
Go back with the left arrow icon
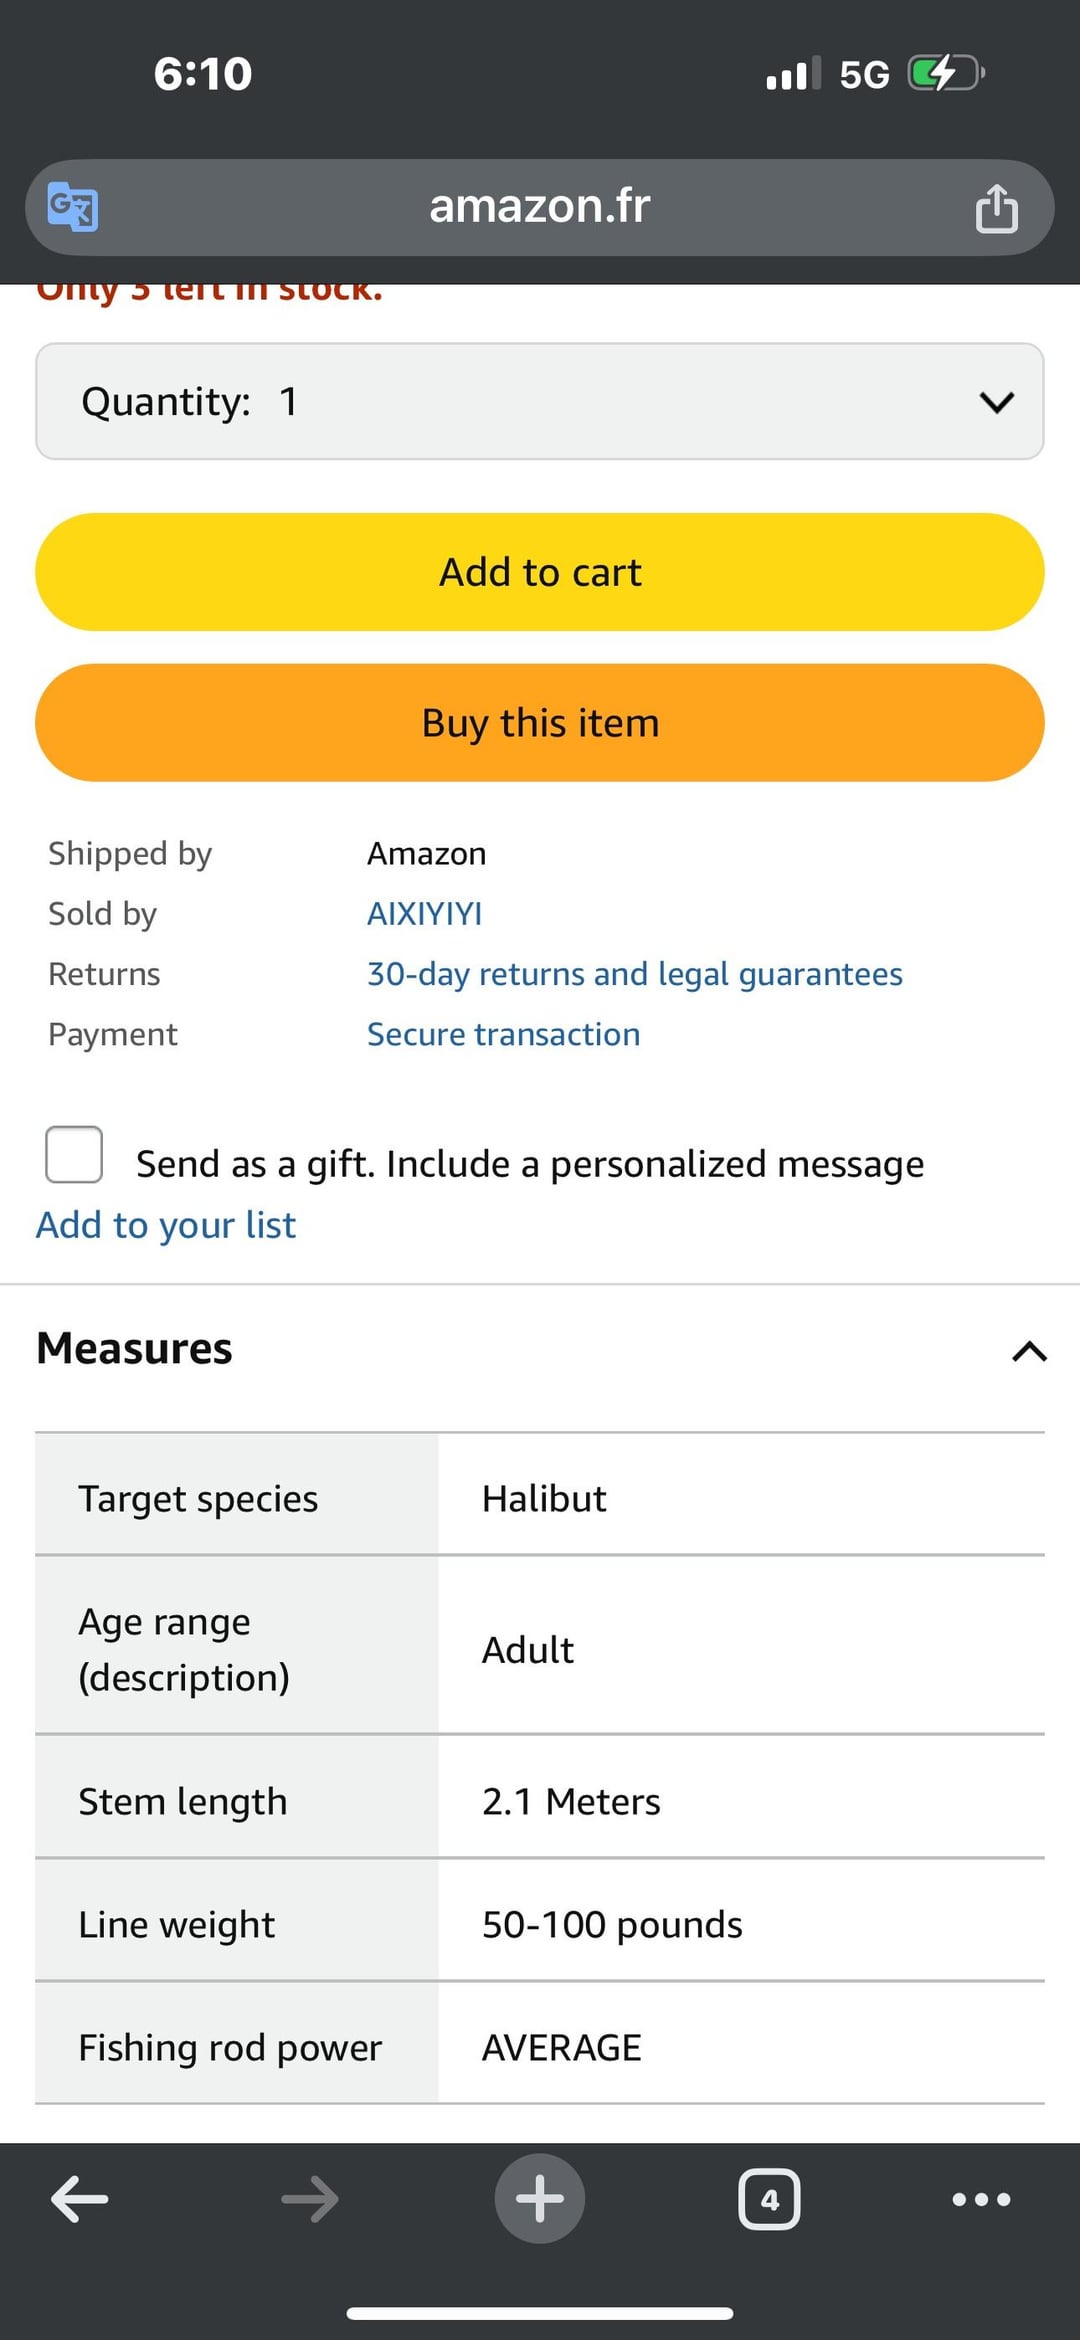[80, 2199]
